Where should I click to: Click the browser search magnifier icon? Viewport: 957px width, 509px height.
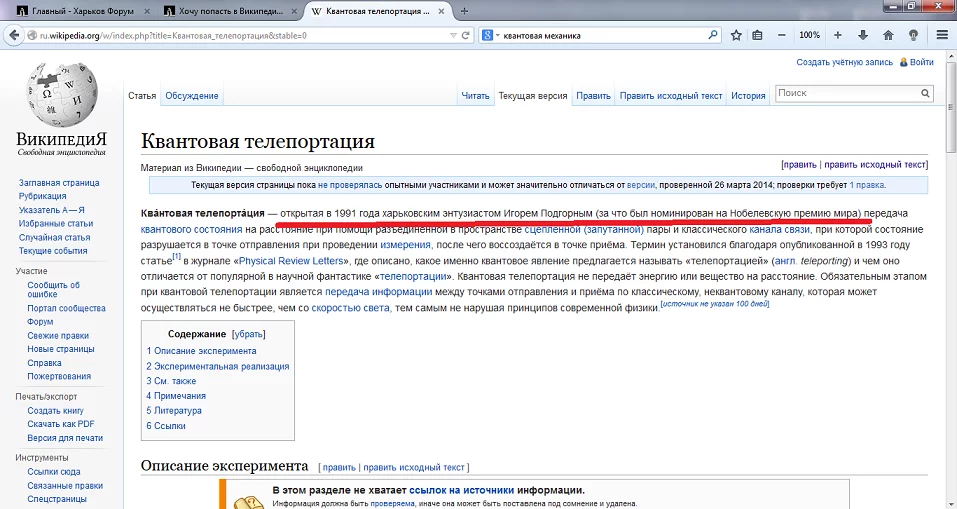pos(712,35)
